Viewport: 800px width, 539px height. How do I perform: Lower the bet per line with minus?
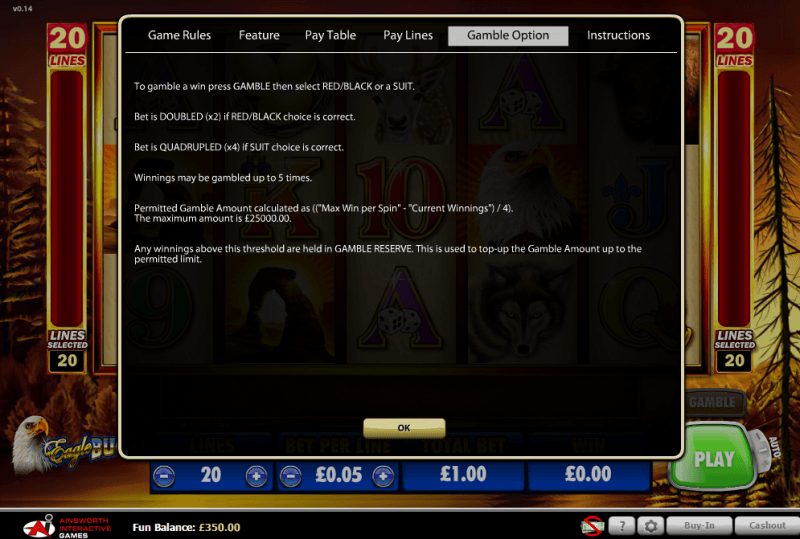290,476
